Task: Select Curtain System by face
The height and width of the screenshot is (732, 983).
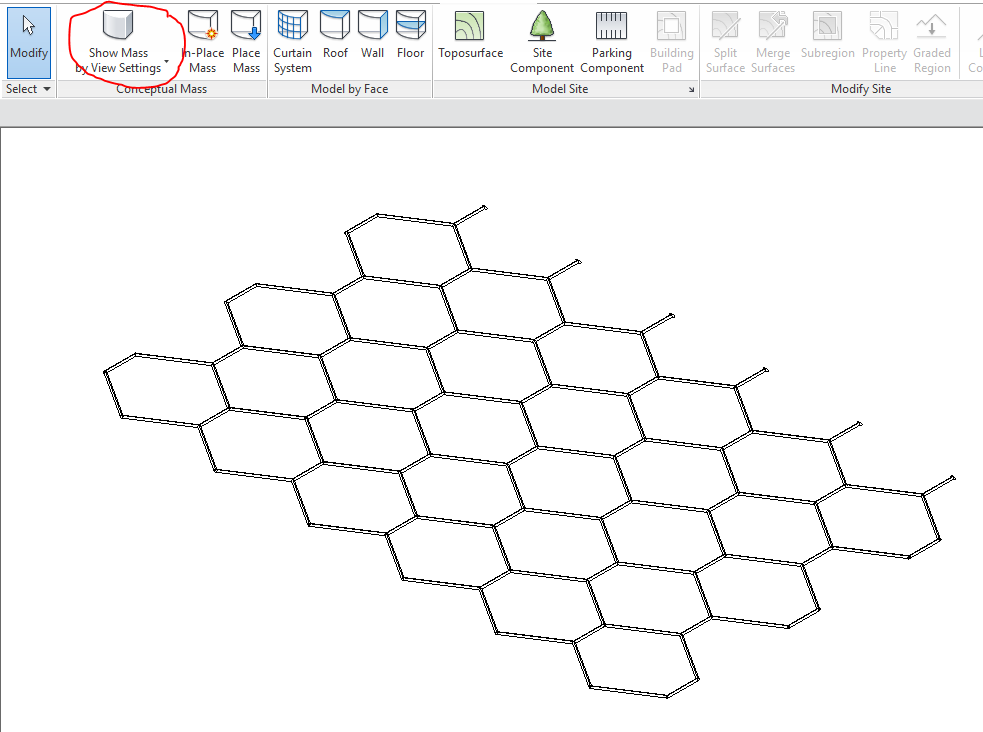Action: (292, 42)
